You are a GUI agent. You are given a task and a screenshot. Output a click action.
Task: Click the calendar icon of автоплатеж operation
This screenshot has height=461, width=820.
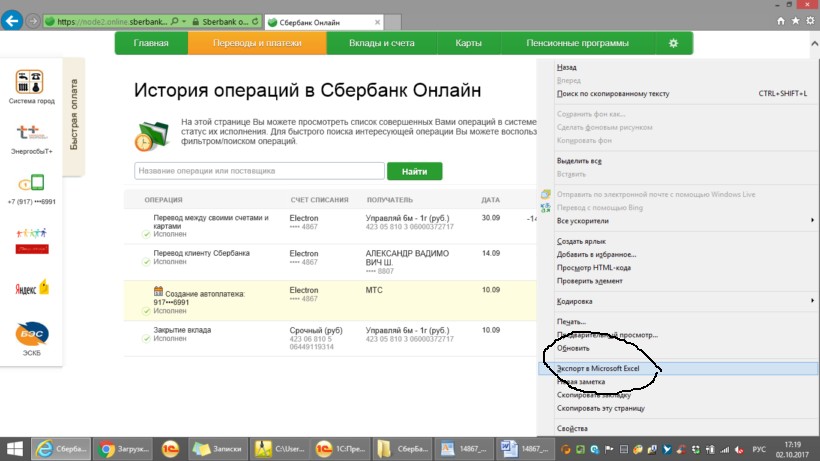[158, 291]
